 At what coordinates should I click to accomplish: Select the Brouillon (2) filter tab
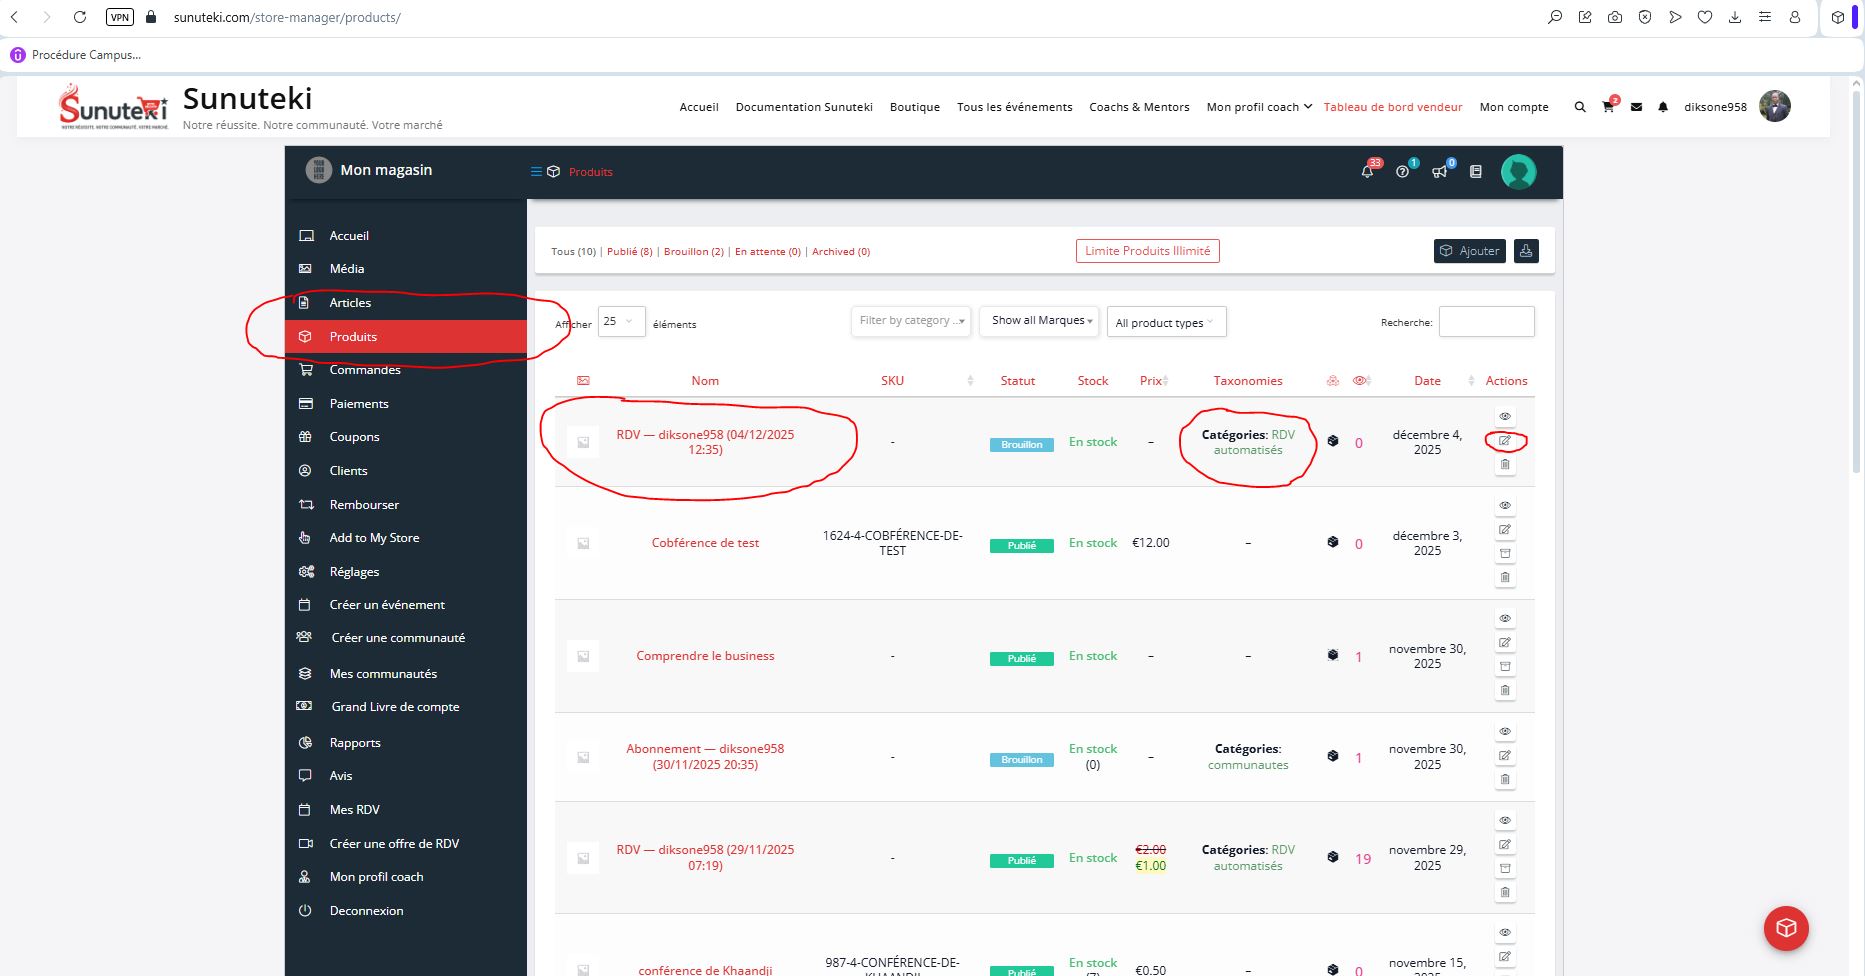(x=693, y=252)
